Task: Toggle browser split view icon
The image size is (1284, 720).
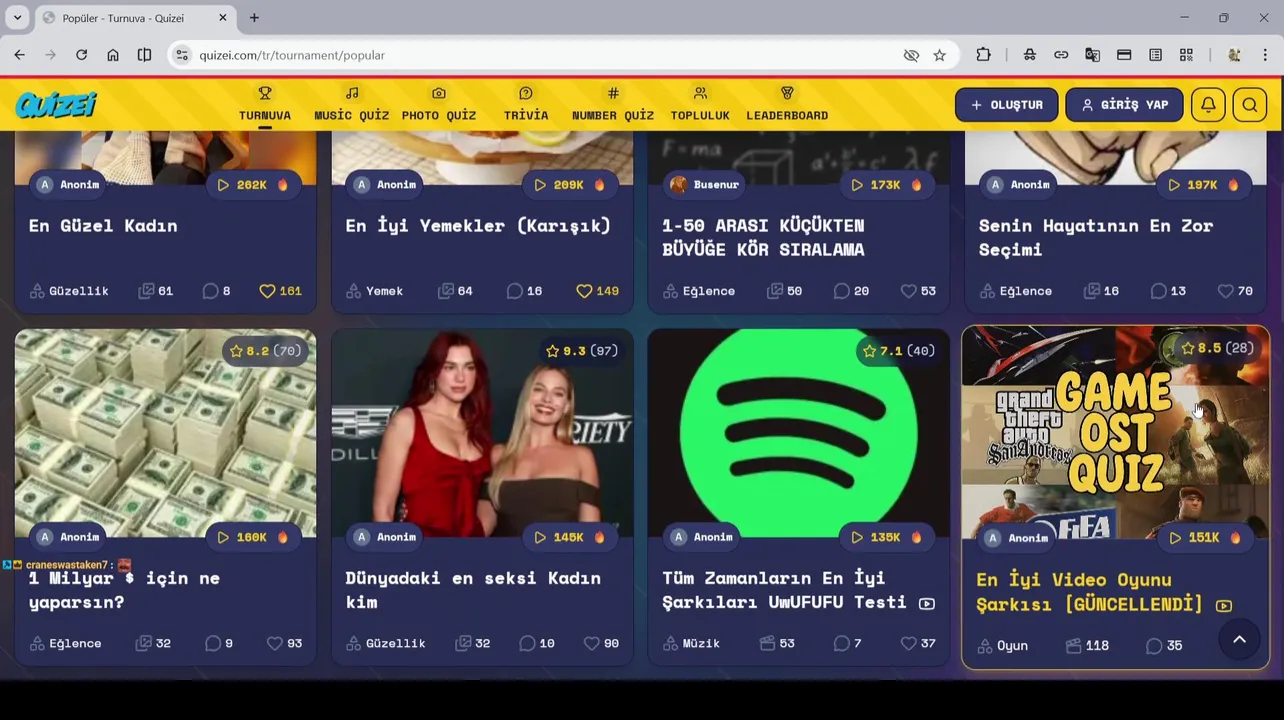Action: (x=144, y=55)
